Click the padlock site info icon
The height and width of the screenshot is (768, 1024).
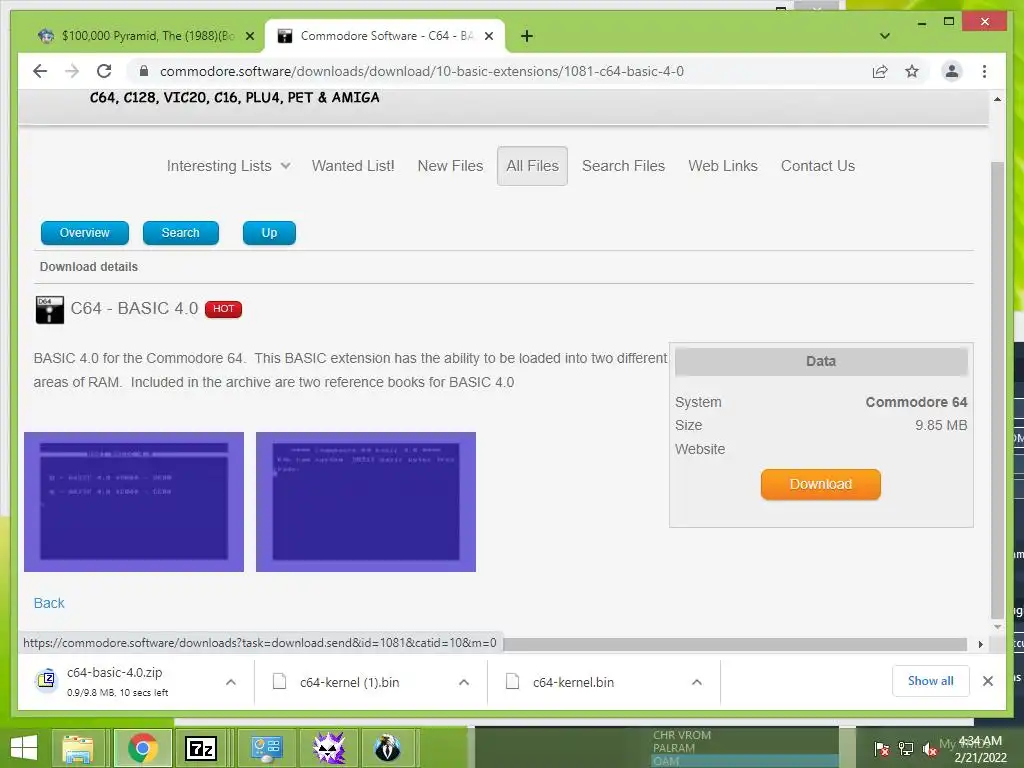[x=144, y=71]
